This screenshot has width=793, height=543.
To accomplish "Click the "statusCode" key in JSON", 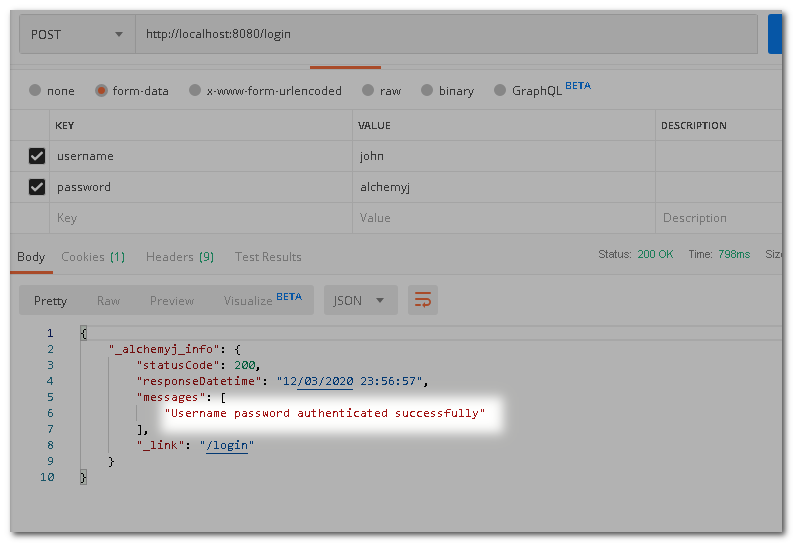I will point(178,365).
